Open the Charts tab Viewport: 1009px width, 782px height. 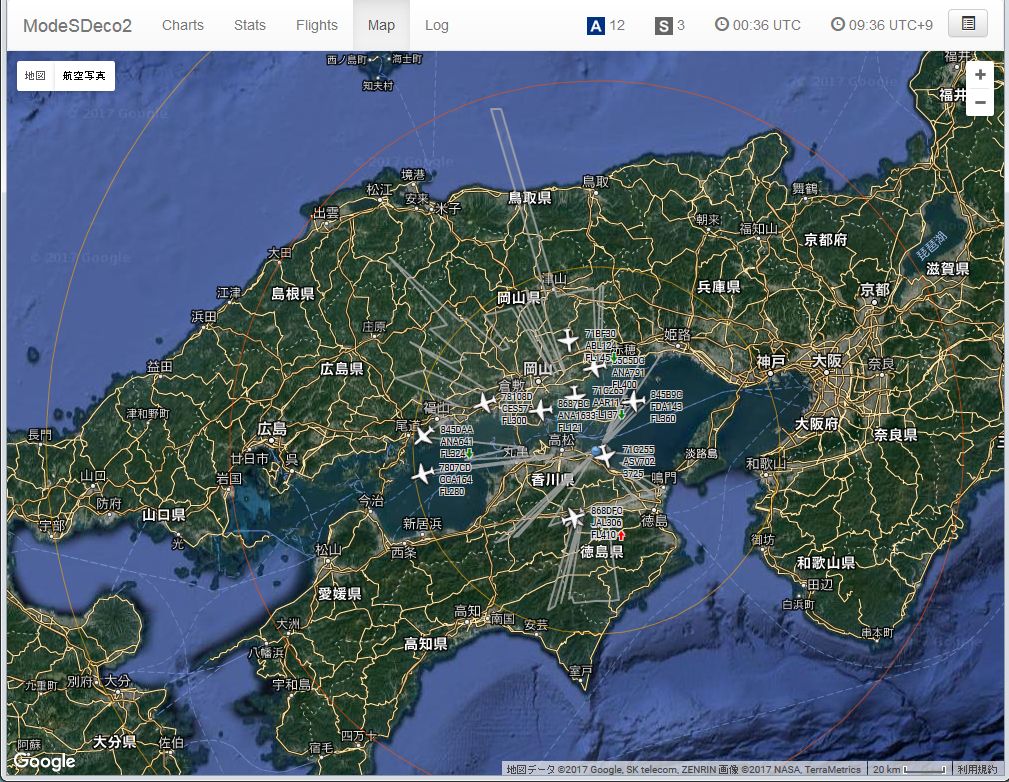pyautogui.click(x=183, y=25)
